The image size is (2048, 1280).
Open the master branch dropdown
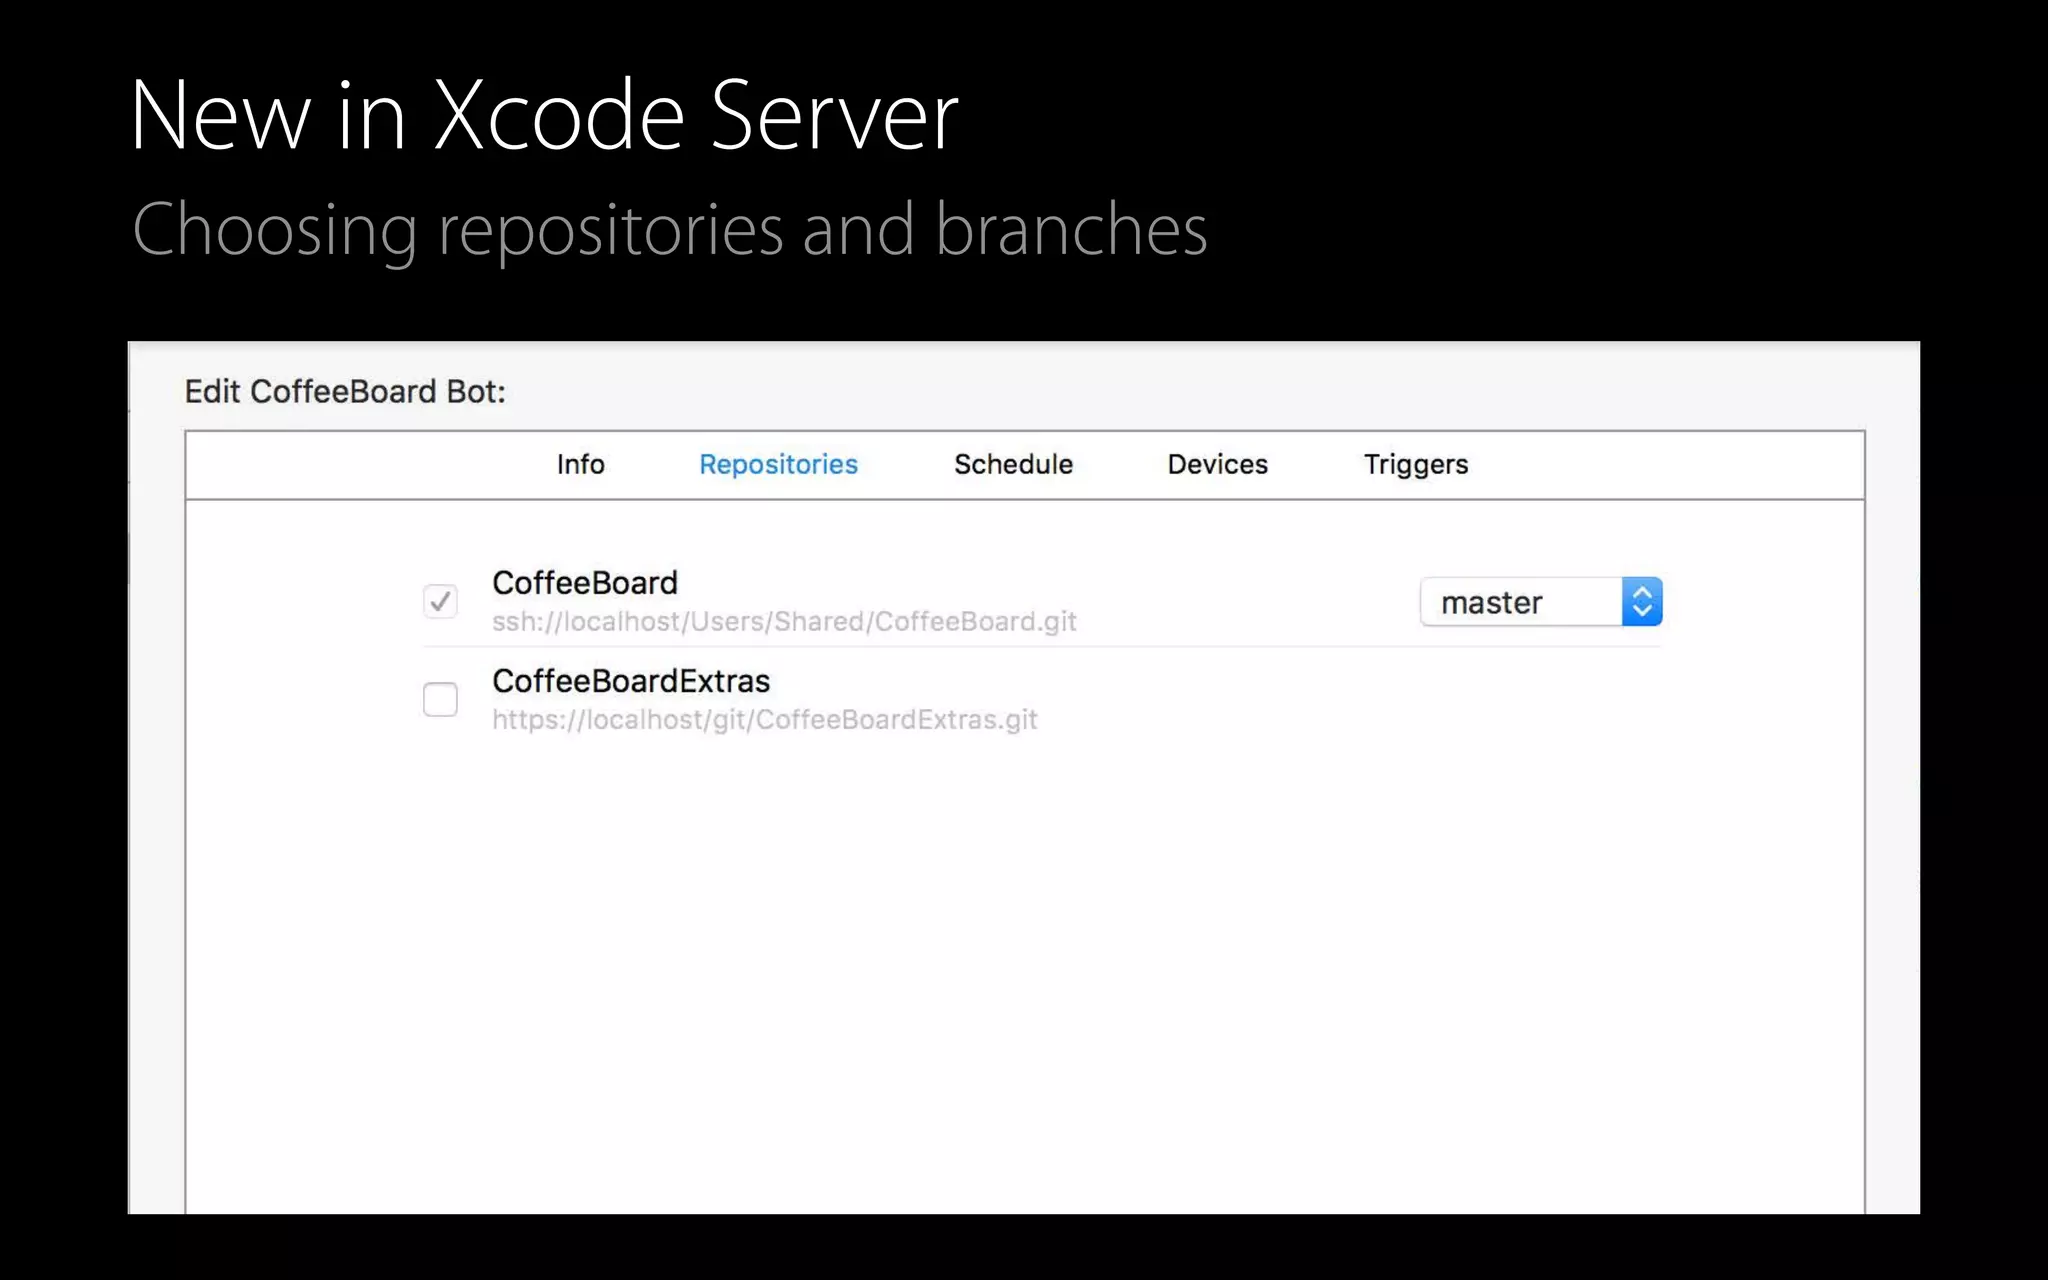(1540, 602)
